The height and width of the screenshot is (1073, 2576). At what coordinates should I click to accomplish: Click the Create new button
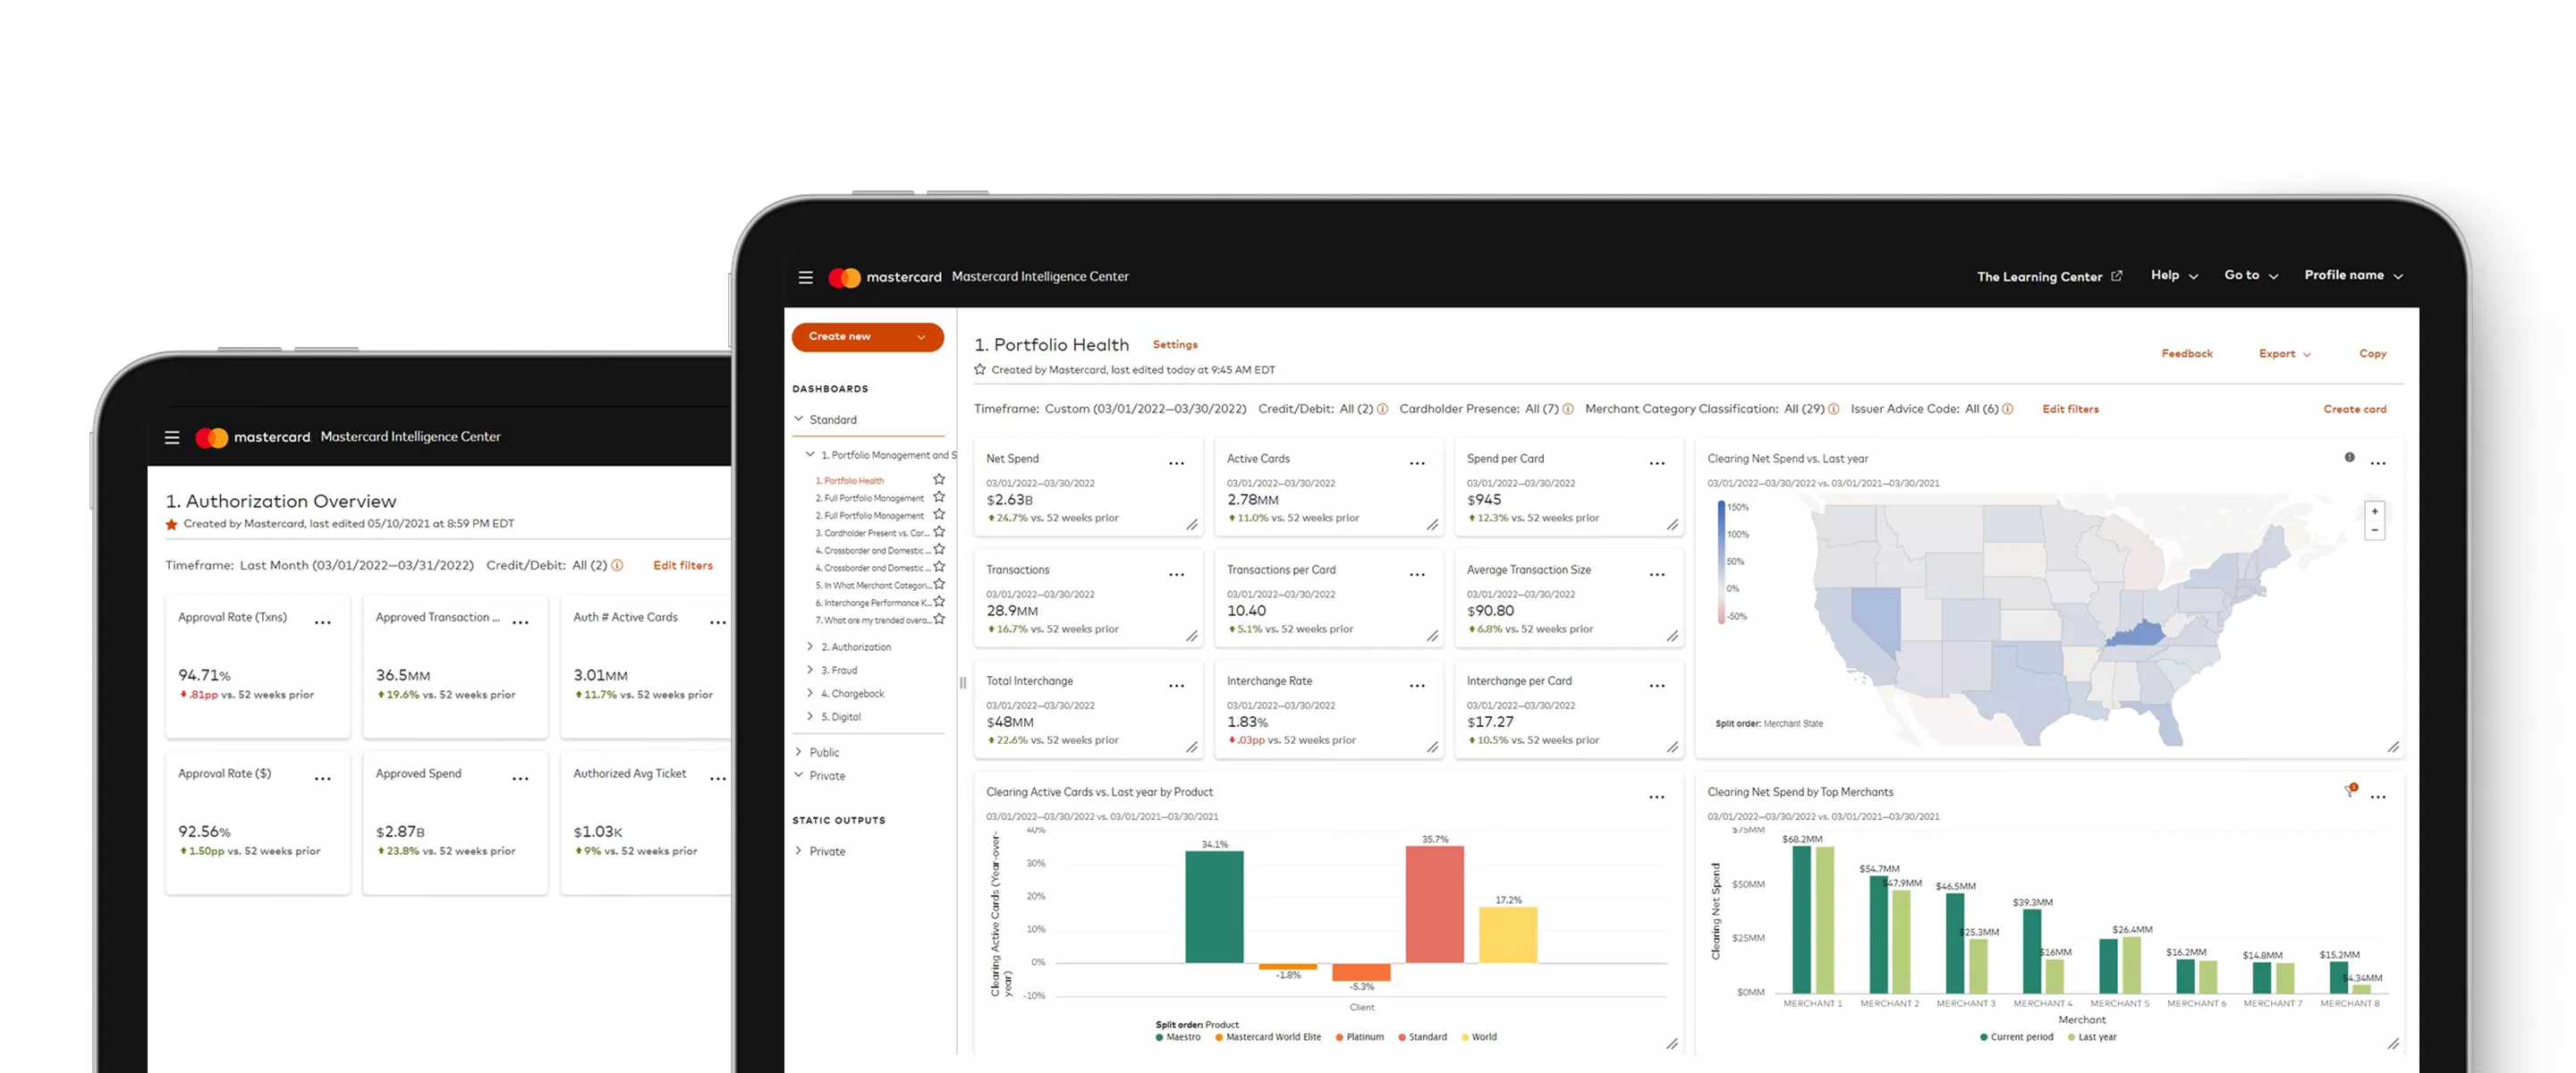(860, 337)
